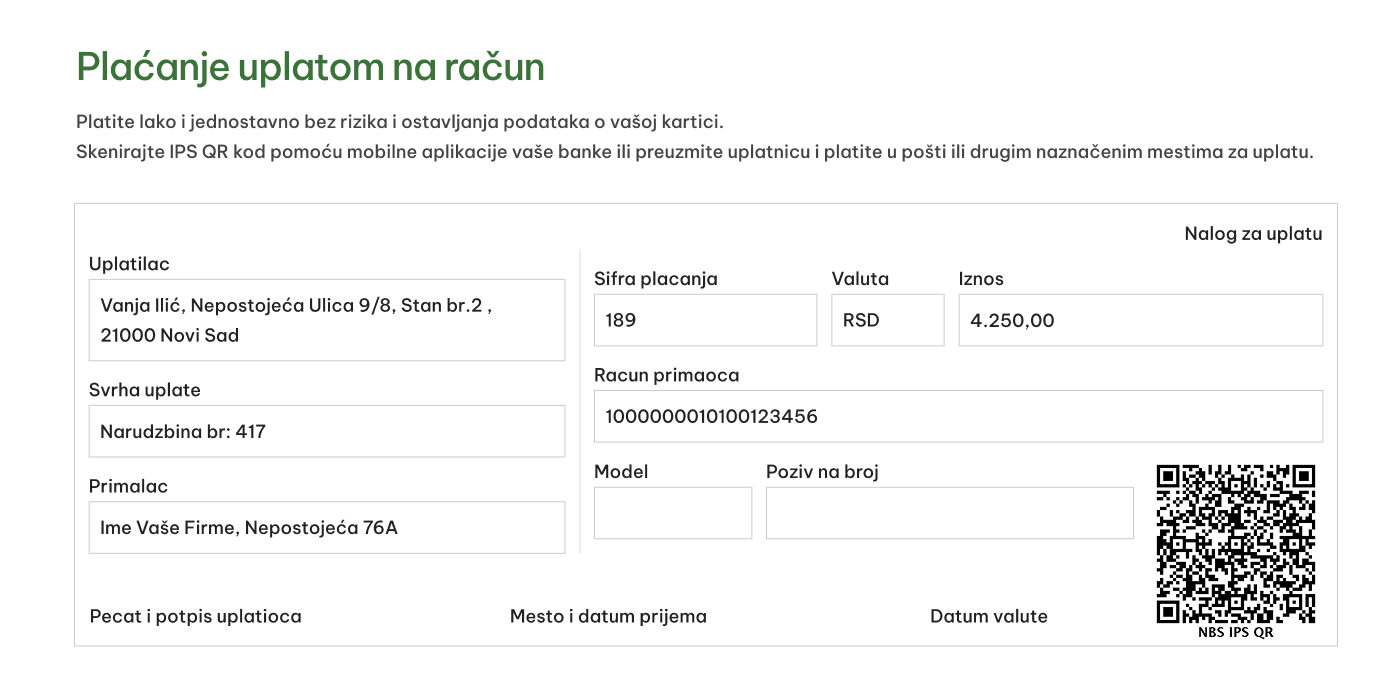
Task: Select the Iznos field with 4.250,00
Action: (1140, 319)
